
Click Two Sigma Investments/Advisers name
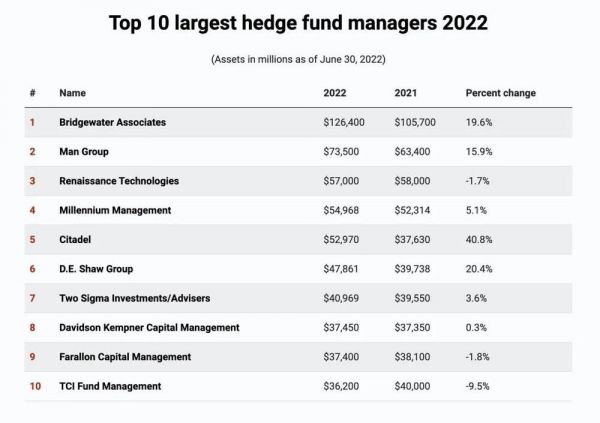point(133,298)
